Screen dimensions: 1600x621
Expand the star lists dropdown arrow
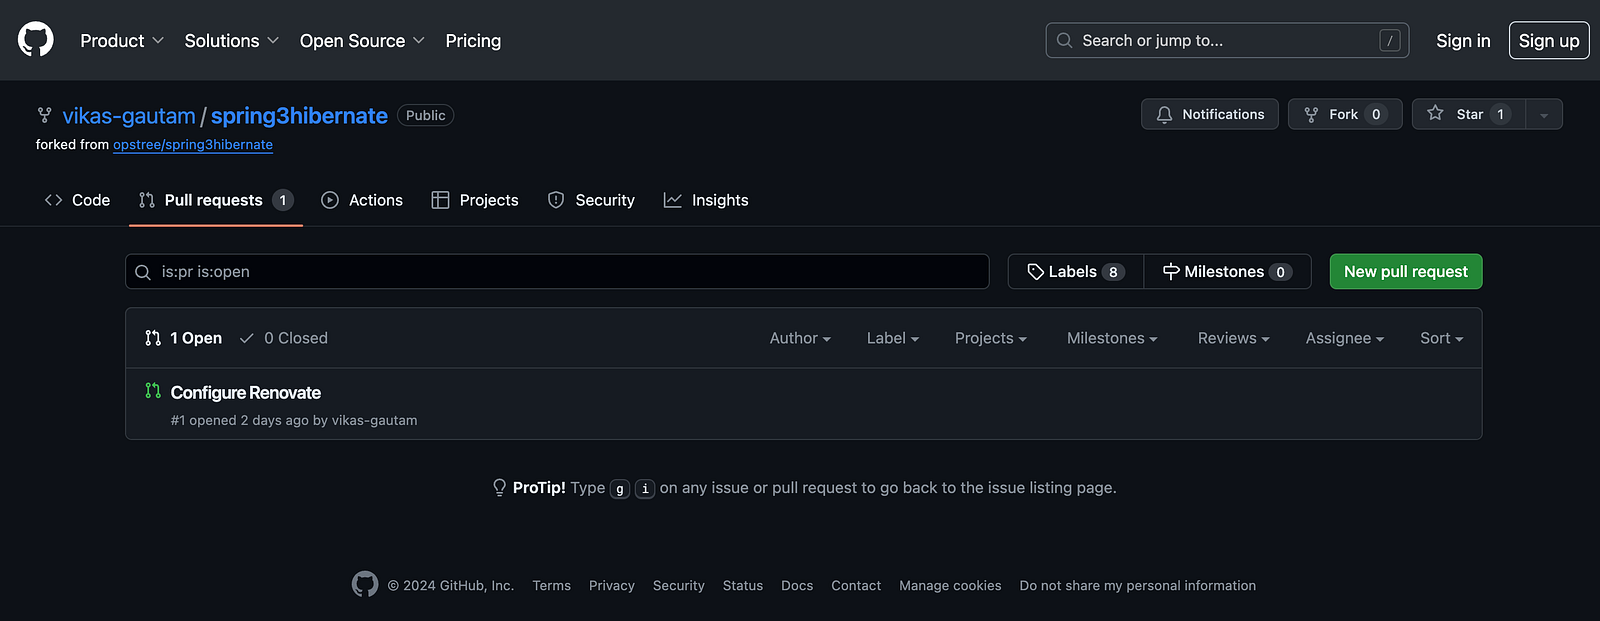[1544, 115]
